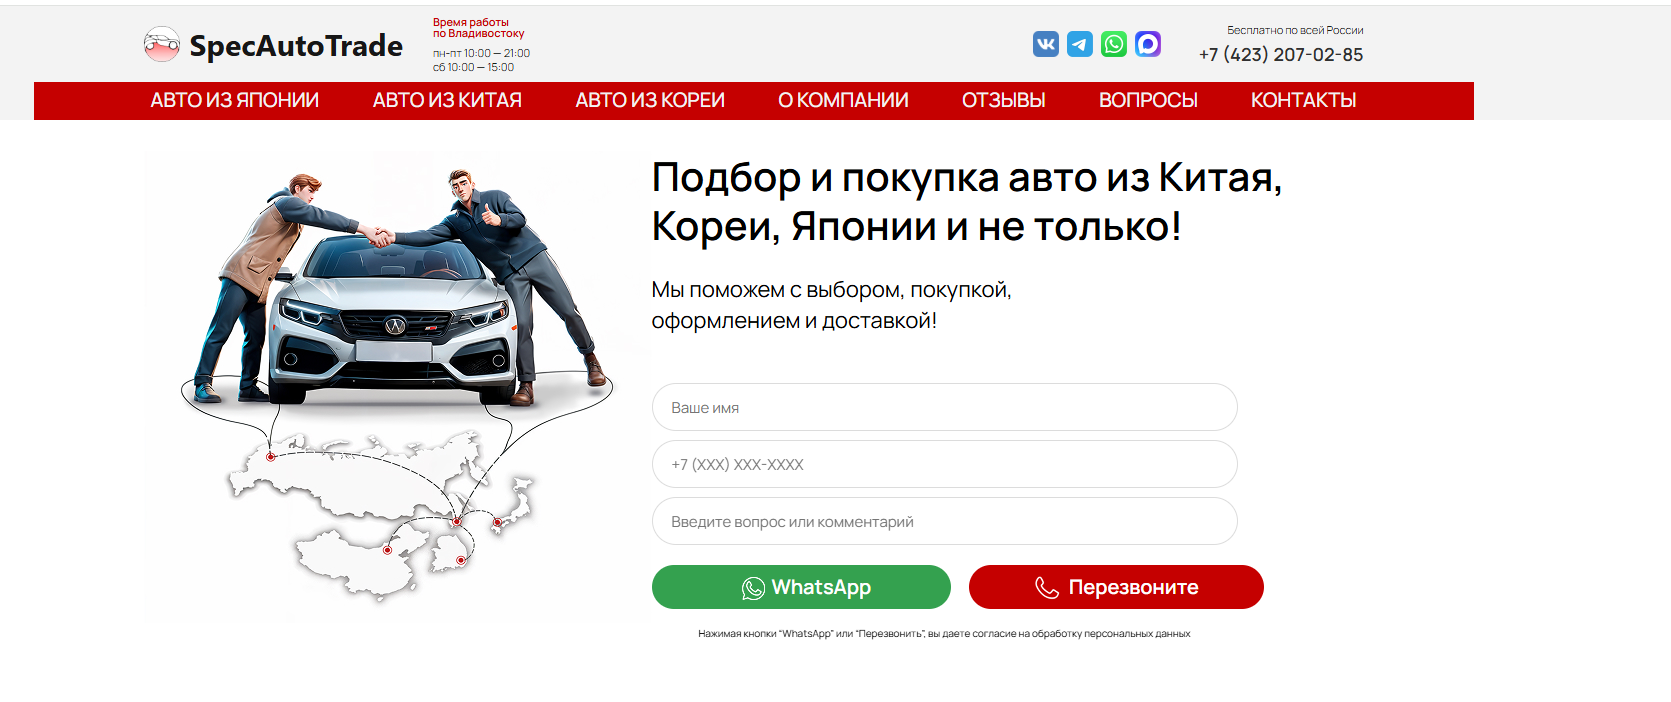Open the Telegram messenger icon
Screen dimensions: 1671x702
pos(1080,44)
